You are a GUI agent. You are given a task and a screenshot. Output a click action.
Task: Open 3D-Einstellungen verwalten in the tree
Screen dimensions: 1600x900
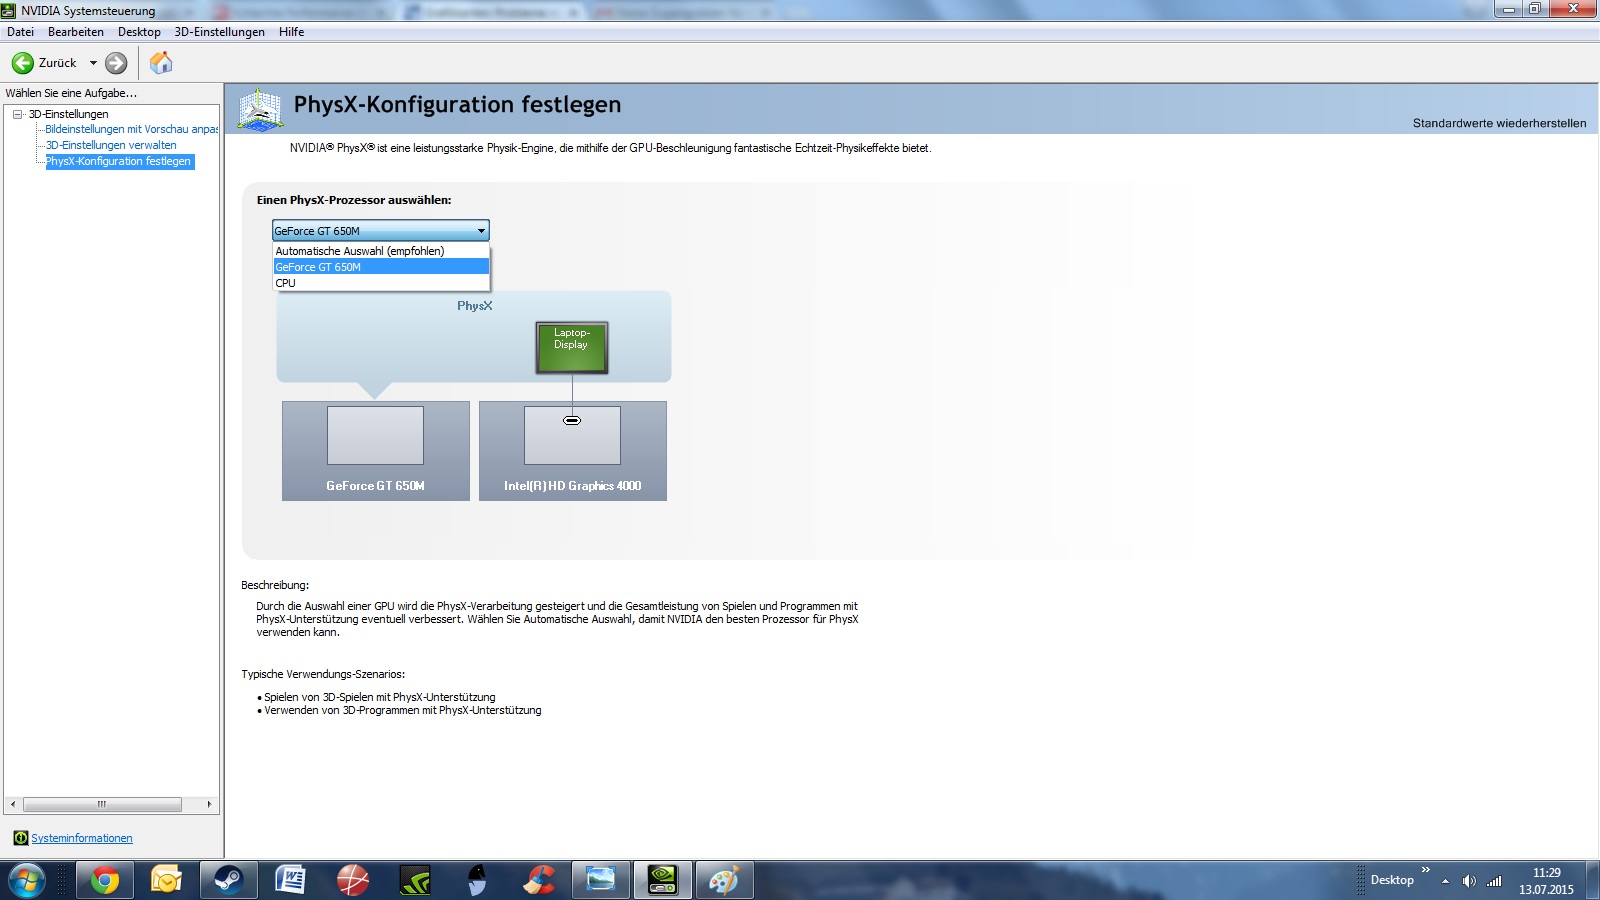coord(111,145)
